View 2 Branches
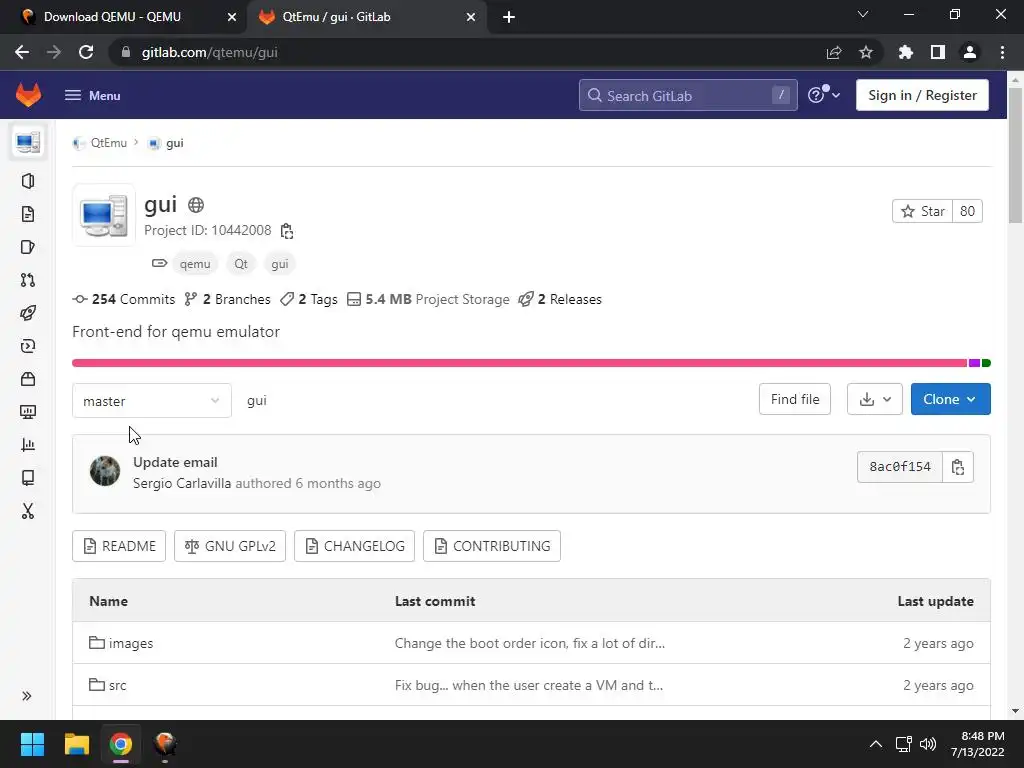 point(227,299)
